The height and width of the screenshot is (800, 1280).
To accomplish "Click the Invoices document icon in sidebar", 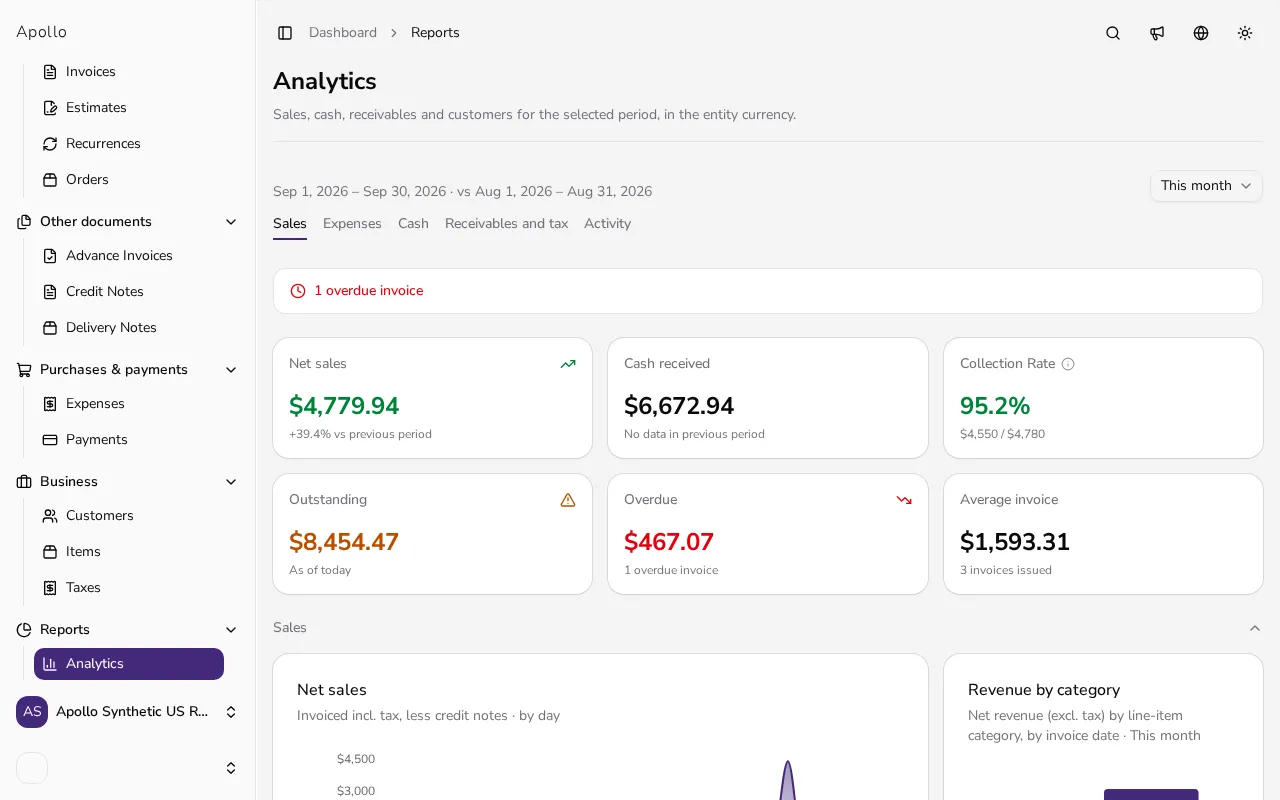I will [50, 72].
